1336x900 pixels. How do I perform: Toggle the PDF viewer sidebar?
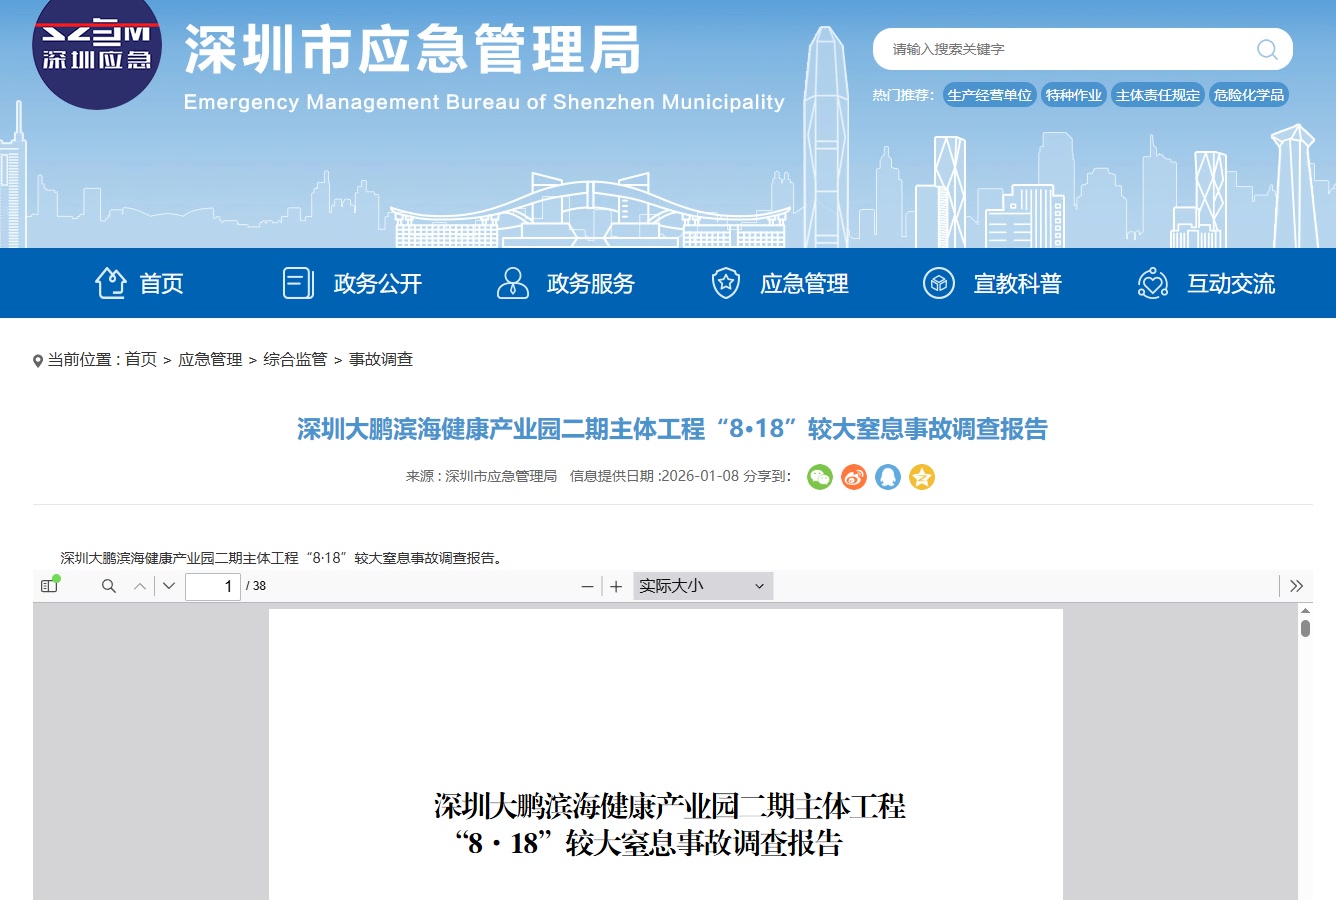point(49,586)
